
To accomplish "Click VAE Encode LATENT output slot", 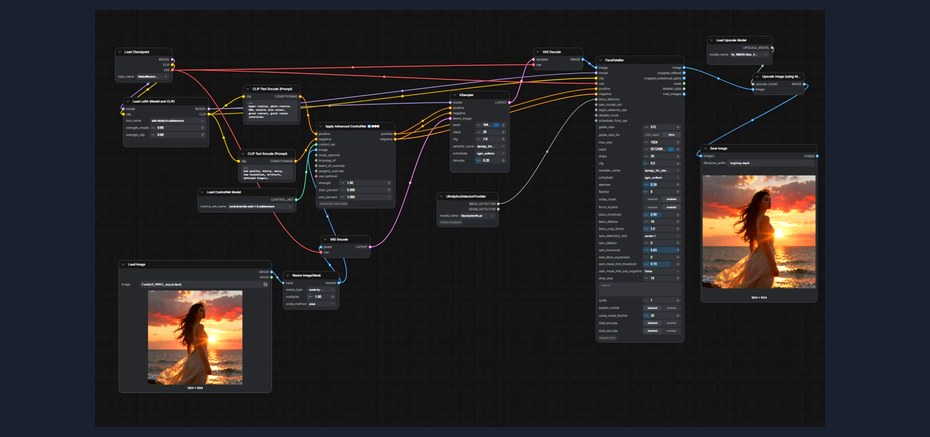I will pyautogui.click(x=370, y=247).
